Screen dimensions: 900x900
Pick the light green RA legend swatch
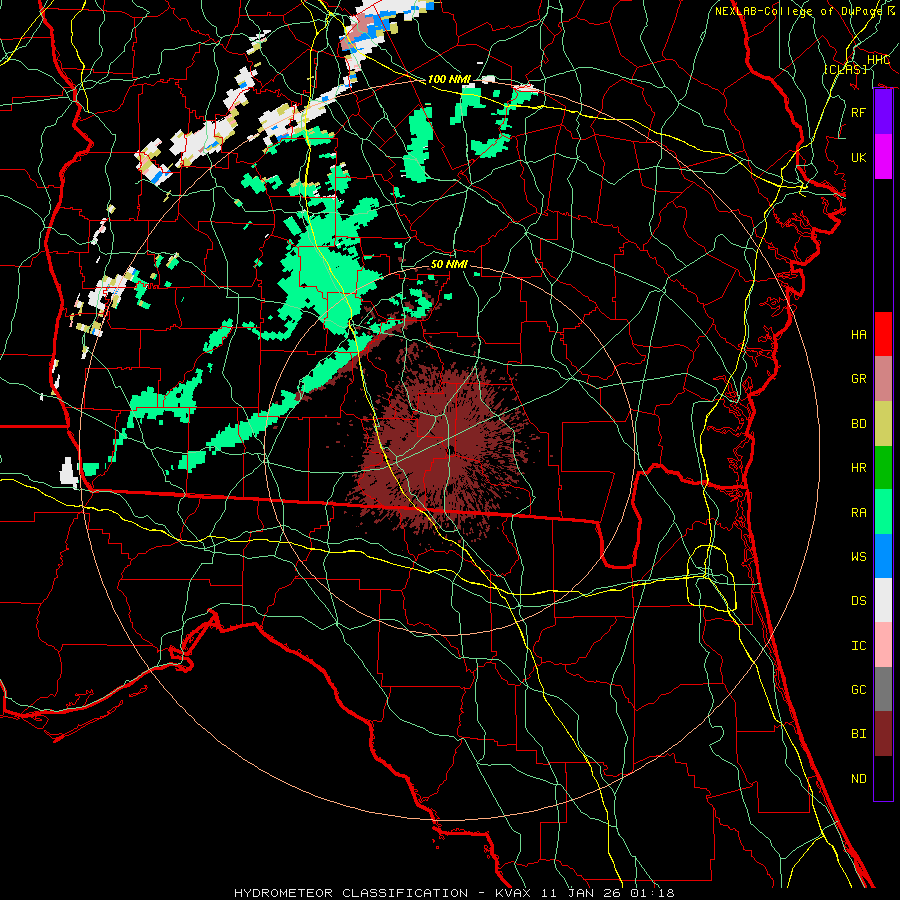click(x=883, y=512)
